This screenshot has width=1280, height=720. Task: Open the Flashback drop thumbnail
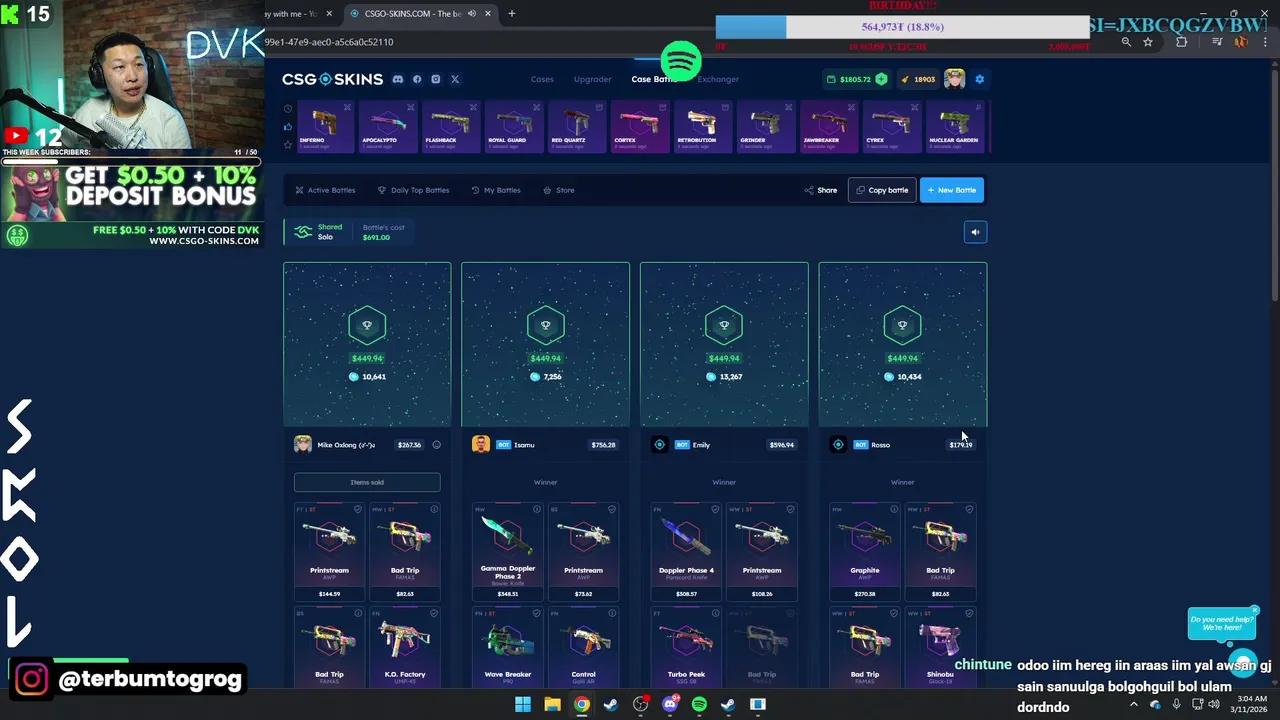click(450, 127)
